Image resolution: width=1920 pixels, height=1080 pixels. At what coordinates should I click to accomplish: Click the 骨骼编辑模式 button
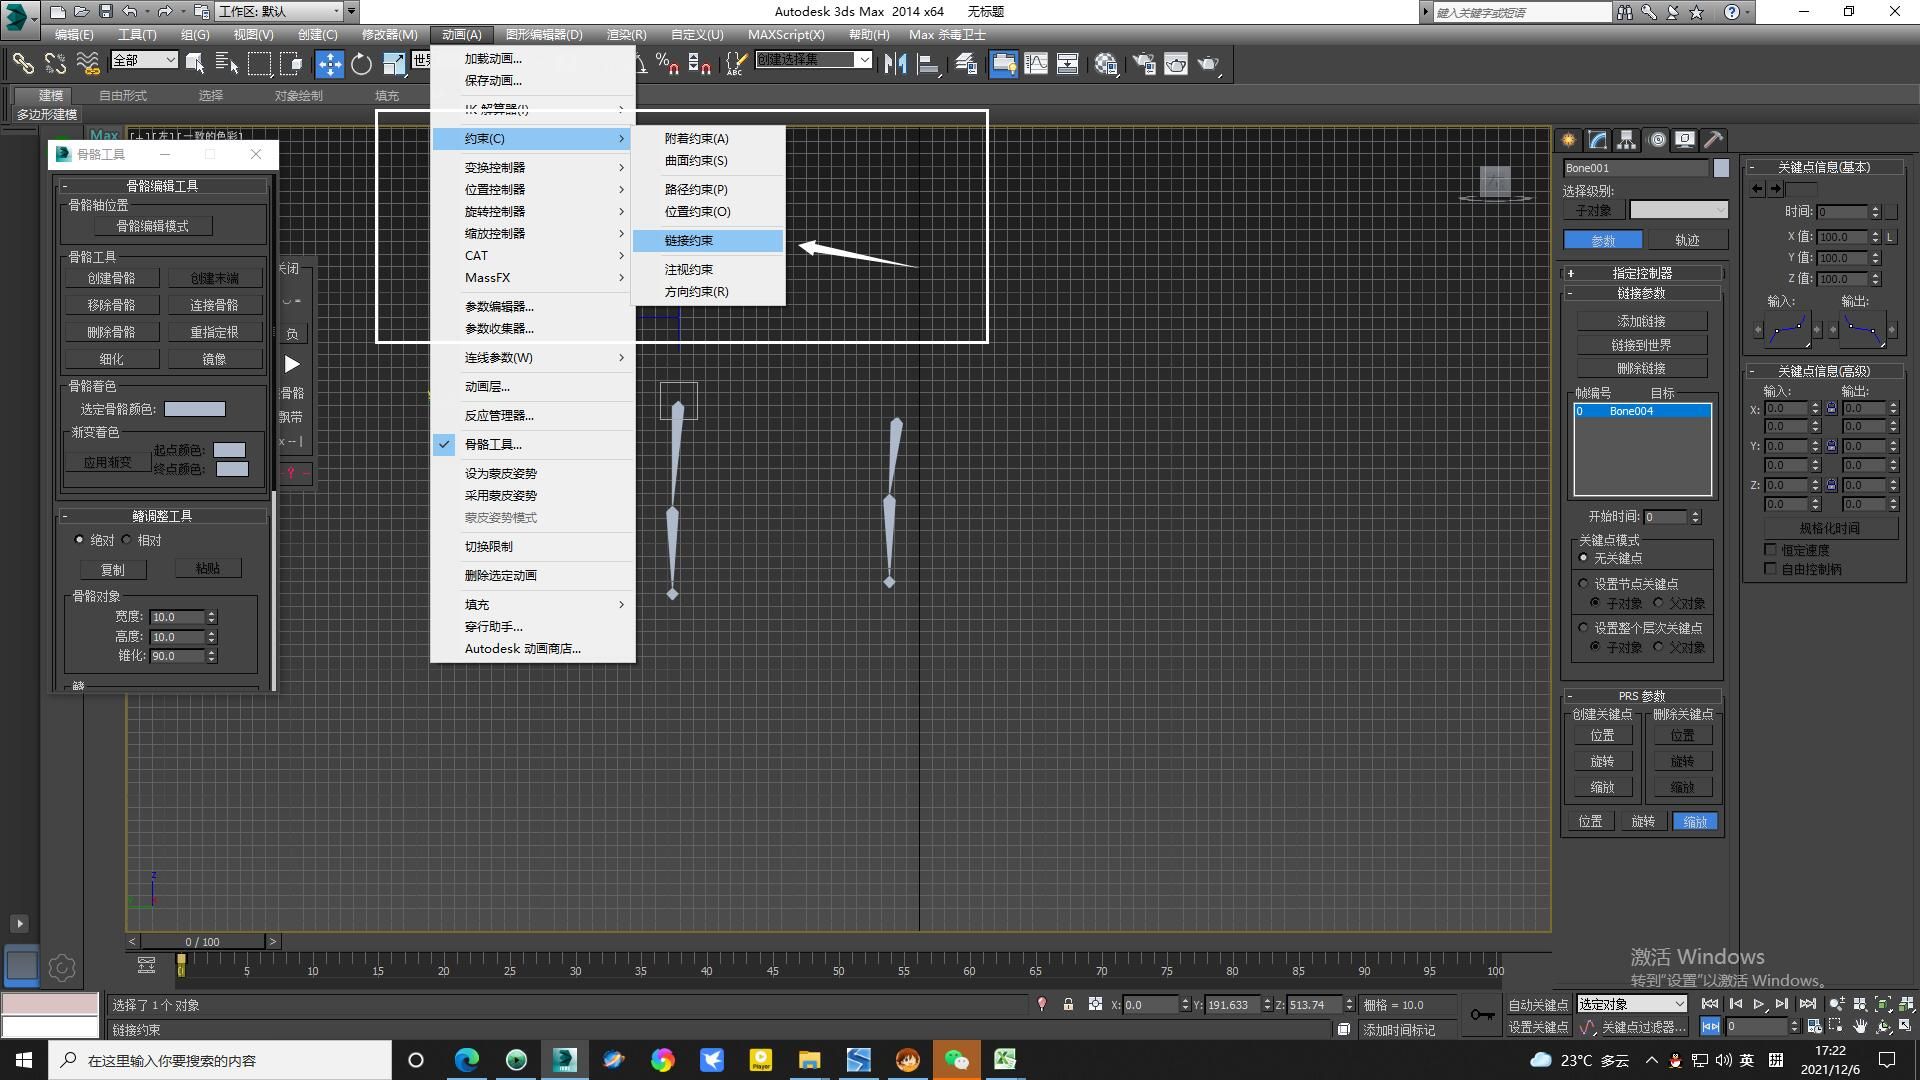[x=153, y=227]
